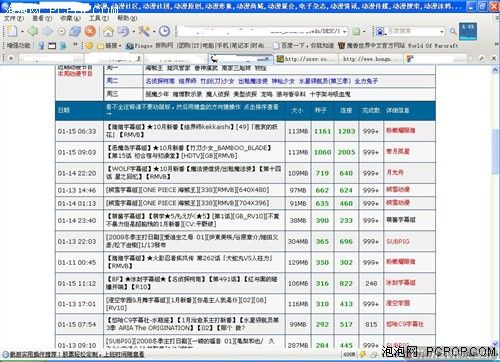
Task: Open the BAMBOO_BLADE torrent entry
Action: pos(189,152)
